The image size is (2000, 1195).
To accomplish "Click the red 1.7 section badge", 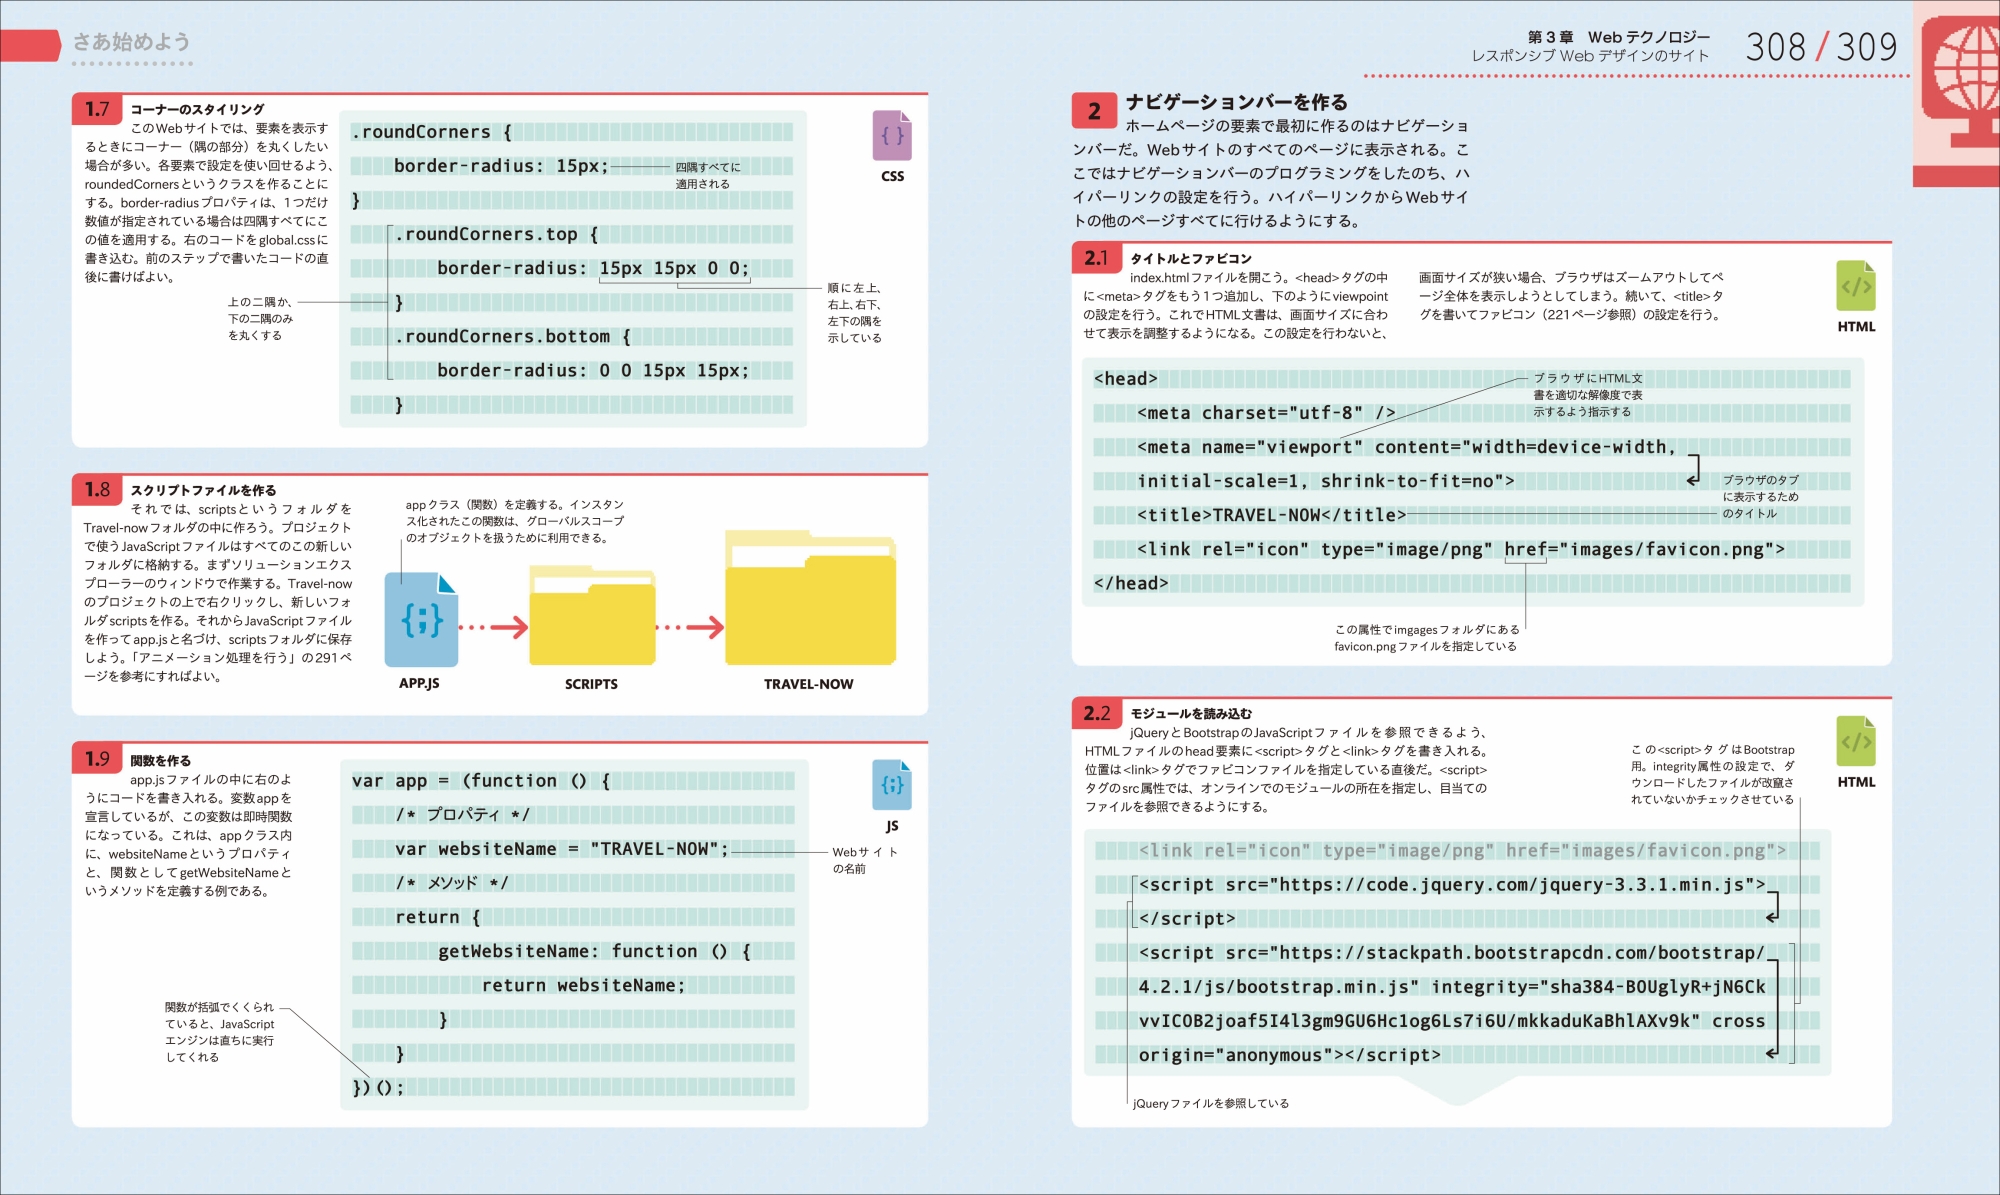I will pyautogui.click(x=97, y=109).
